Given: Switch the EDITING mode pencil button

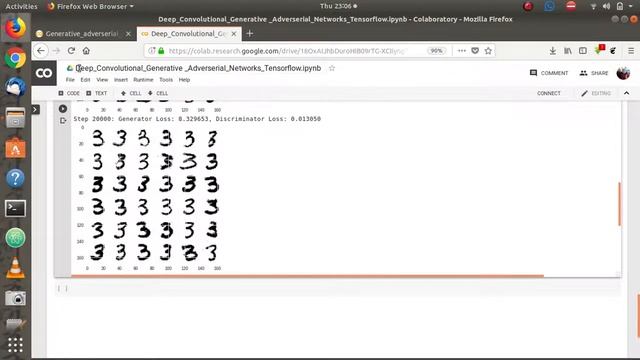Looking at the screenshot, I should pos(596,93).
